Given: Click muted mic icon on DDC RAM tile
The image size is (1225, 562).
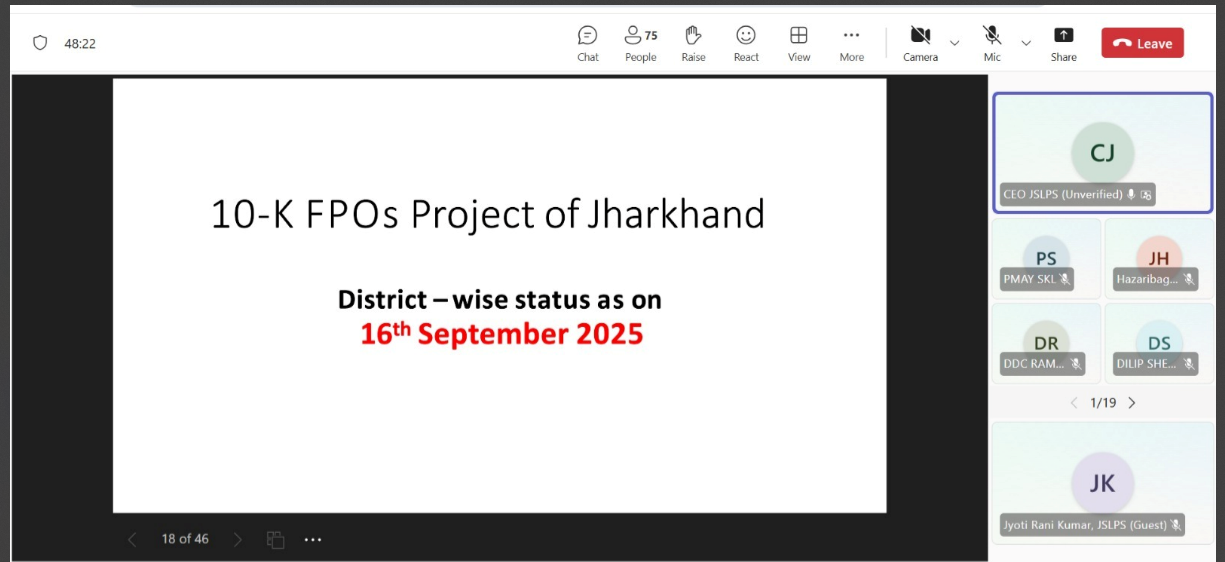Looking at the screenshot, I should point(1075,364).
